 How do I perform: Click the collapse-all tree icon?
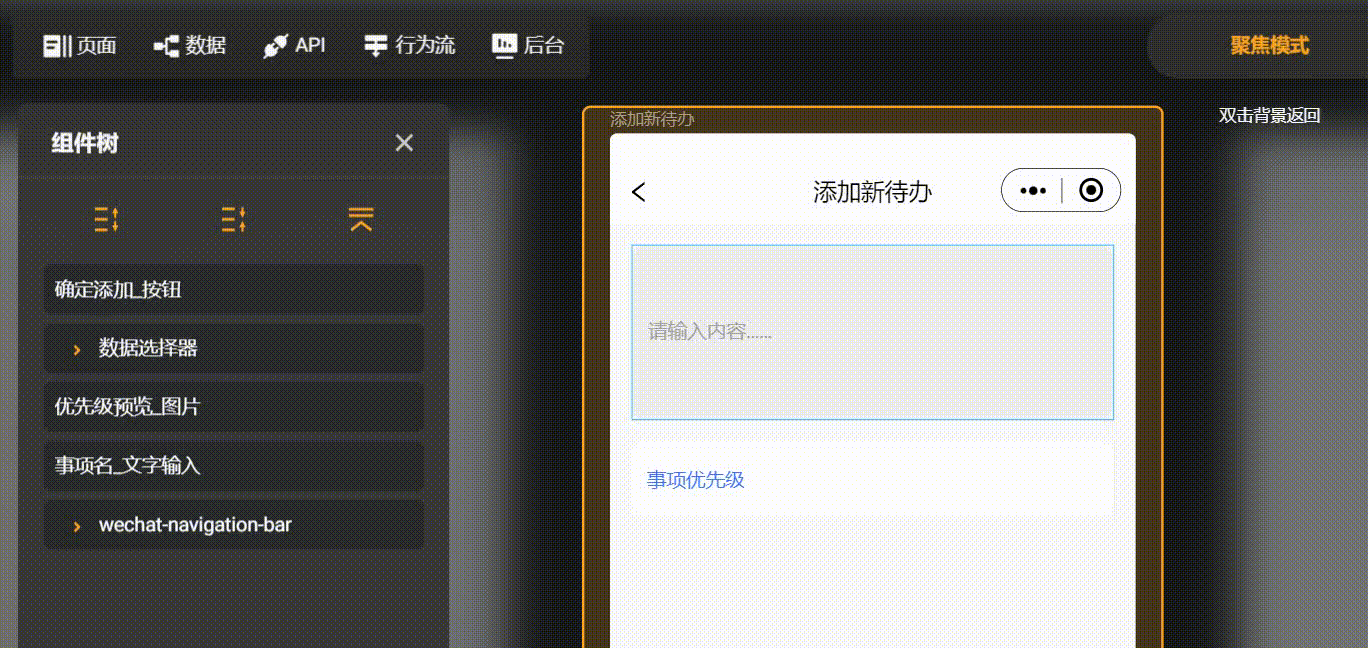[361, 219]
